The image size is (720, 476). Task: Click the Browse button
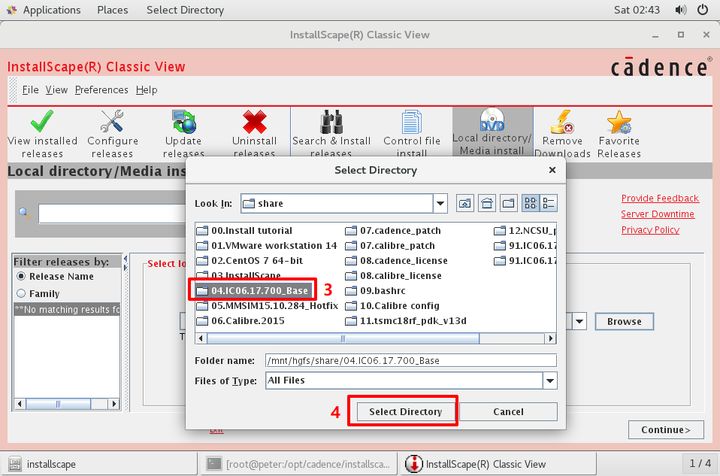[624, 321]
